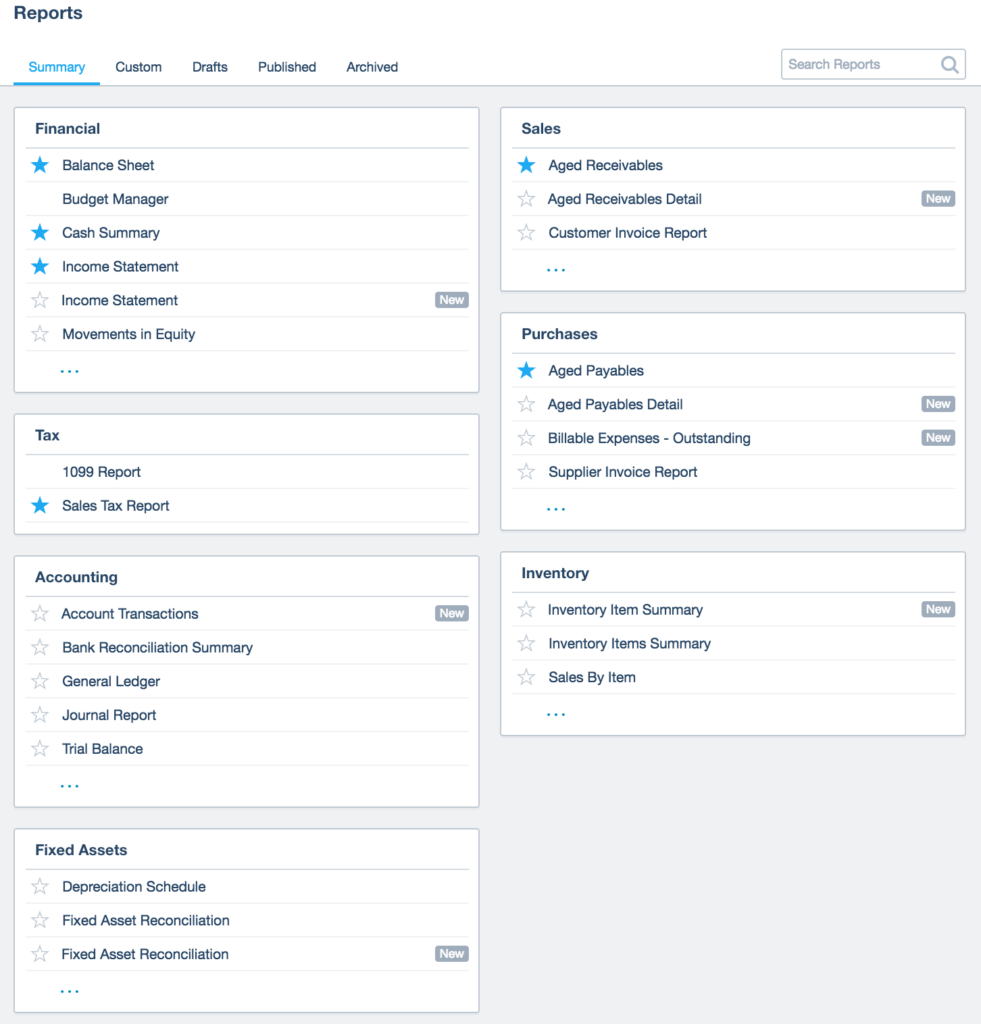The height and width of the screenshot is (1024, 981).
Task: Click the search magnifier icon
Action: pos(949,64)
